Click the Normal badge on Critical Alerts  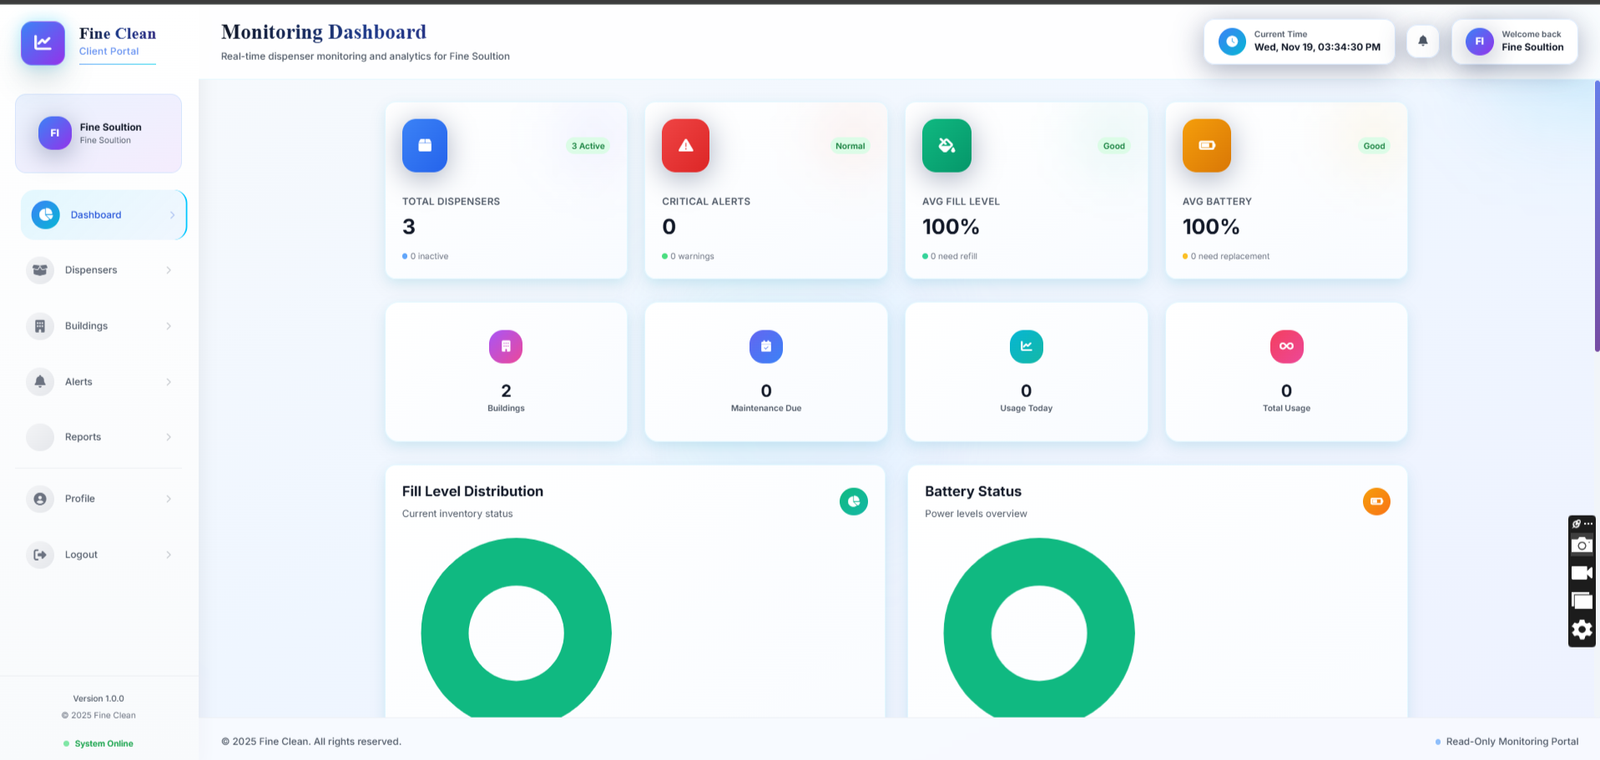(x=850, y=146)
